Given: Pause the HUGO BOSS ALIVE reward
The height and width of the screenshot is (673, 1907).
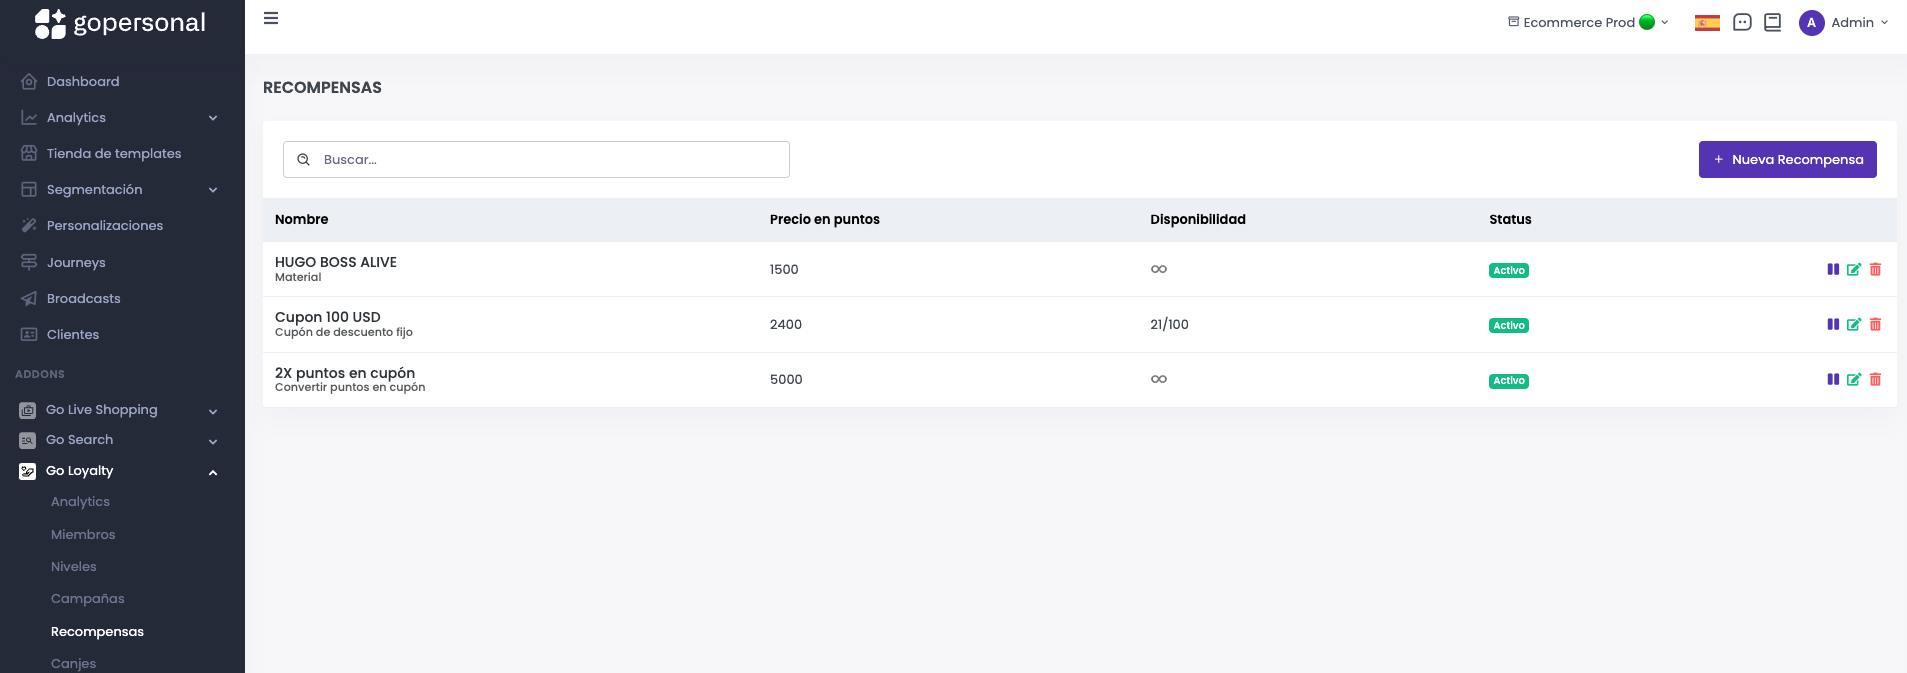Looking at the screenshot, I should tap(1832, 270).
